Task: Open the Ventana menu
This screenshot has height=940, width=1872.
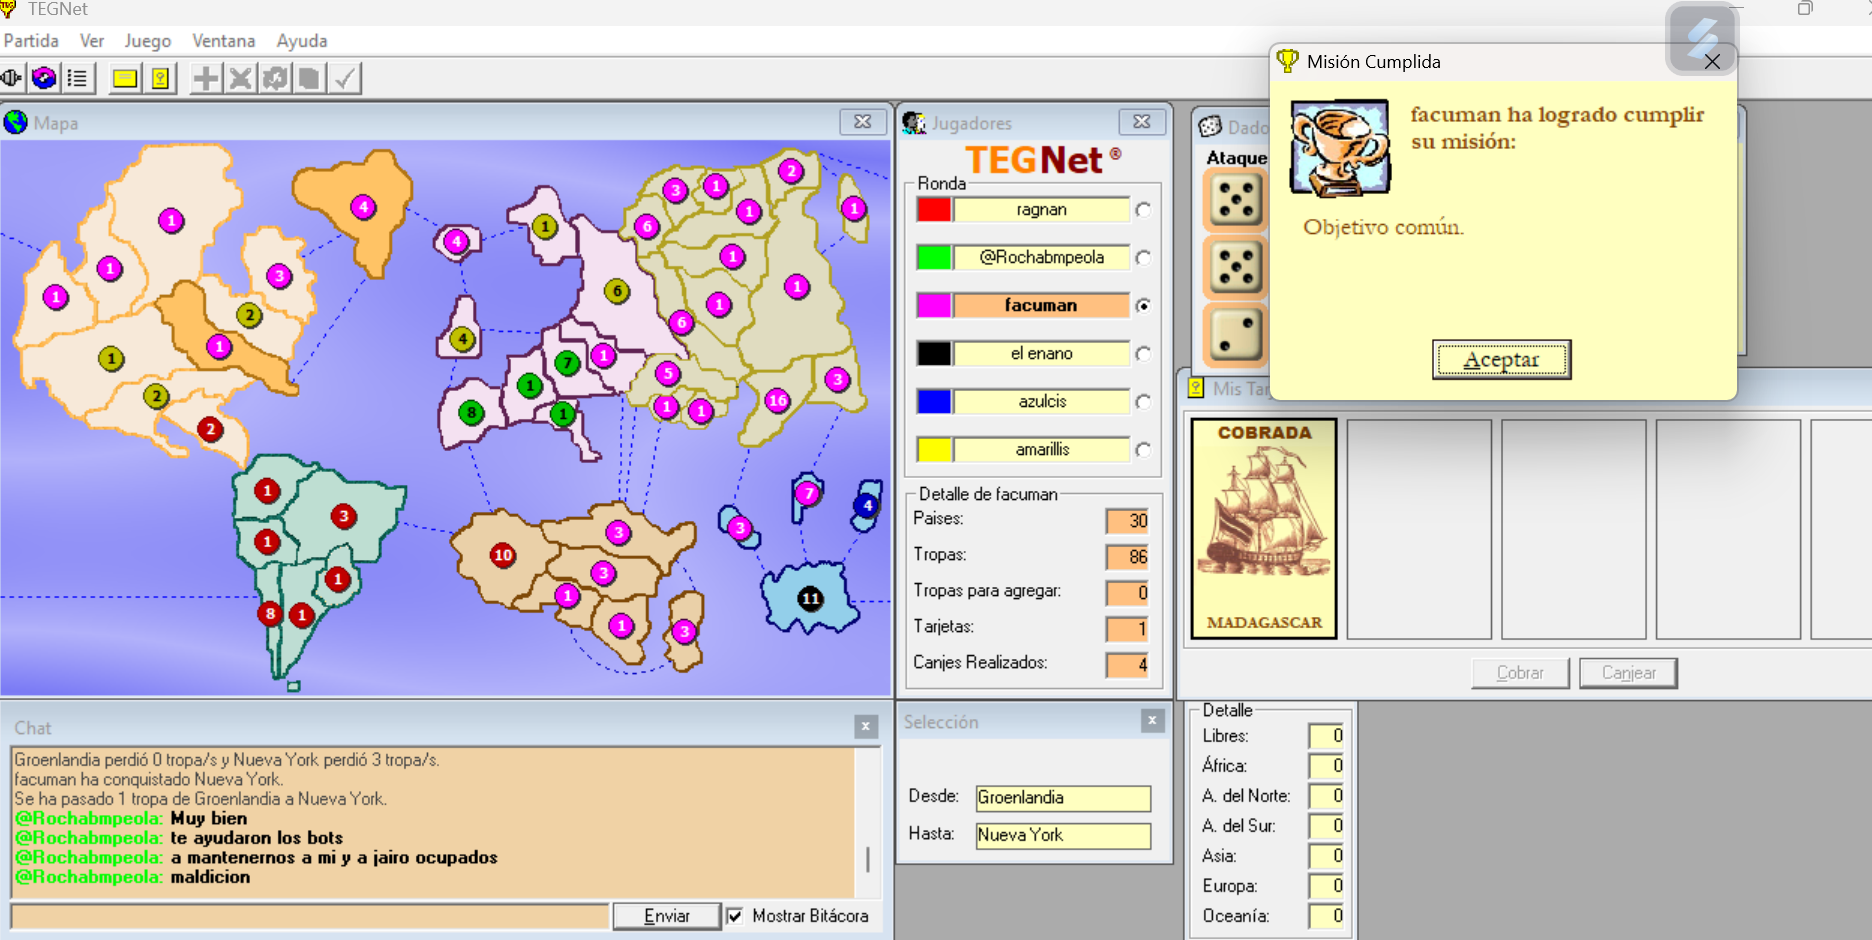Action: tap(224, 41)
